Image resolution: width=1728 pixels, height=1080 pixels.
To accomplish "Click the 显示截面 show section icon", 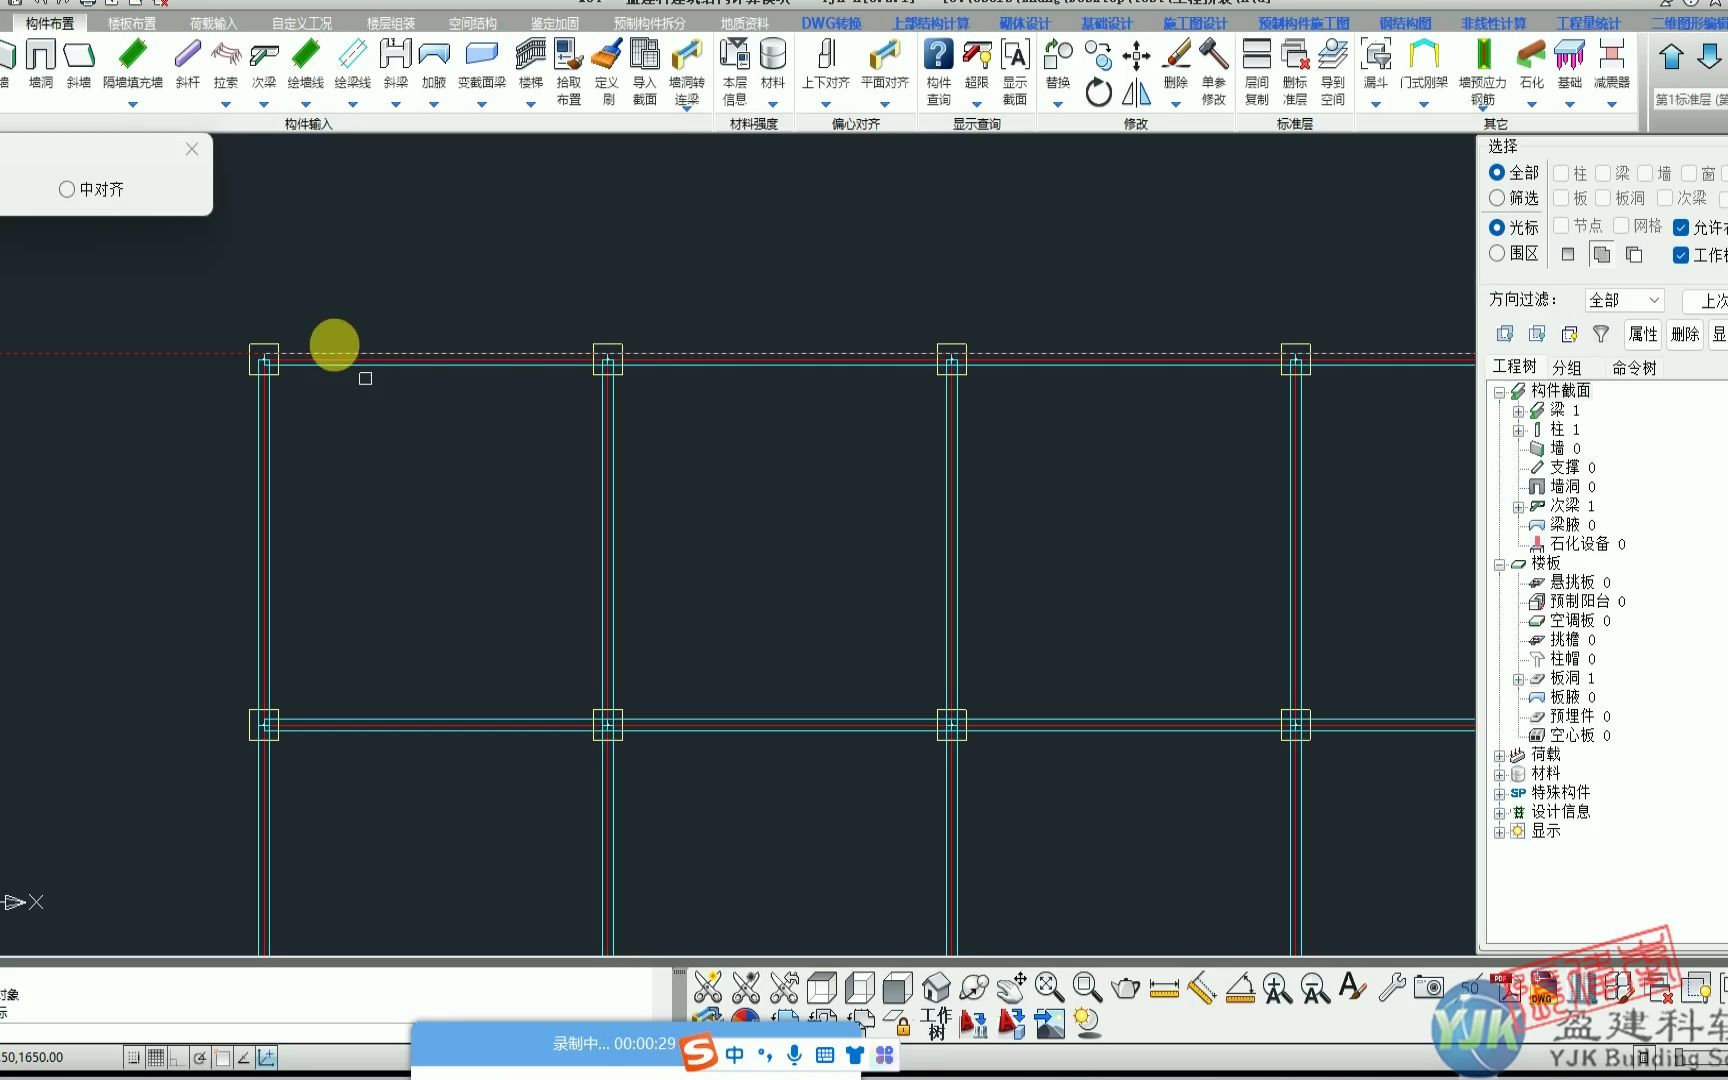I will coord(1015,71).
